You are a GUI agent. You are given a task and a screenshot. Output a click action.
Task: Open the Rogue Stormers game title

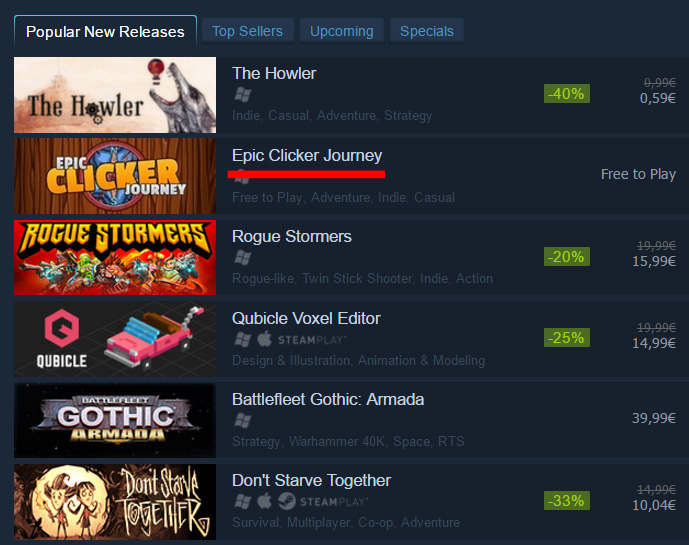point(292,236)
